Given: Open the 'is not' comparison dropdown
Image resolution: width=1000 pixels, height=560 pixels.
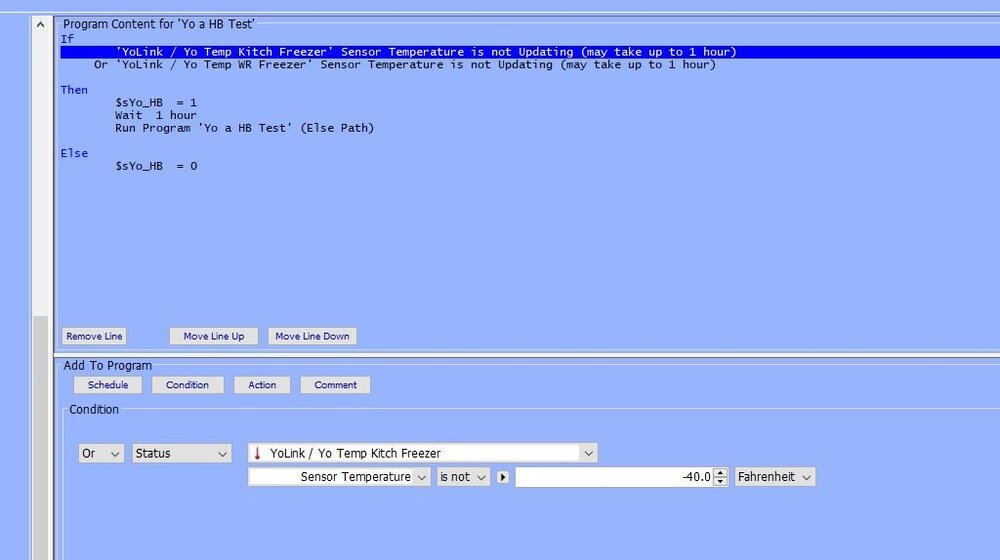Looking at the screenshot, I should coord(463,478).
